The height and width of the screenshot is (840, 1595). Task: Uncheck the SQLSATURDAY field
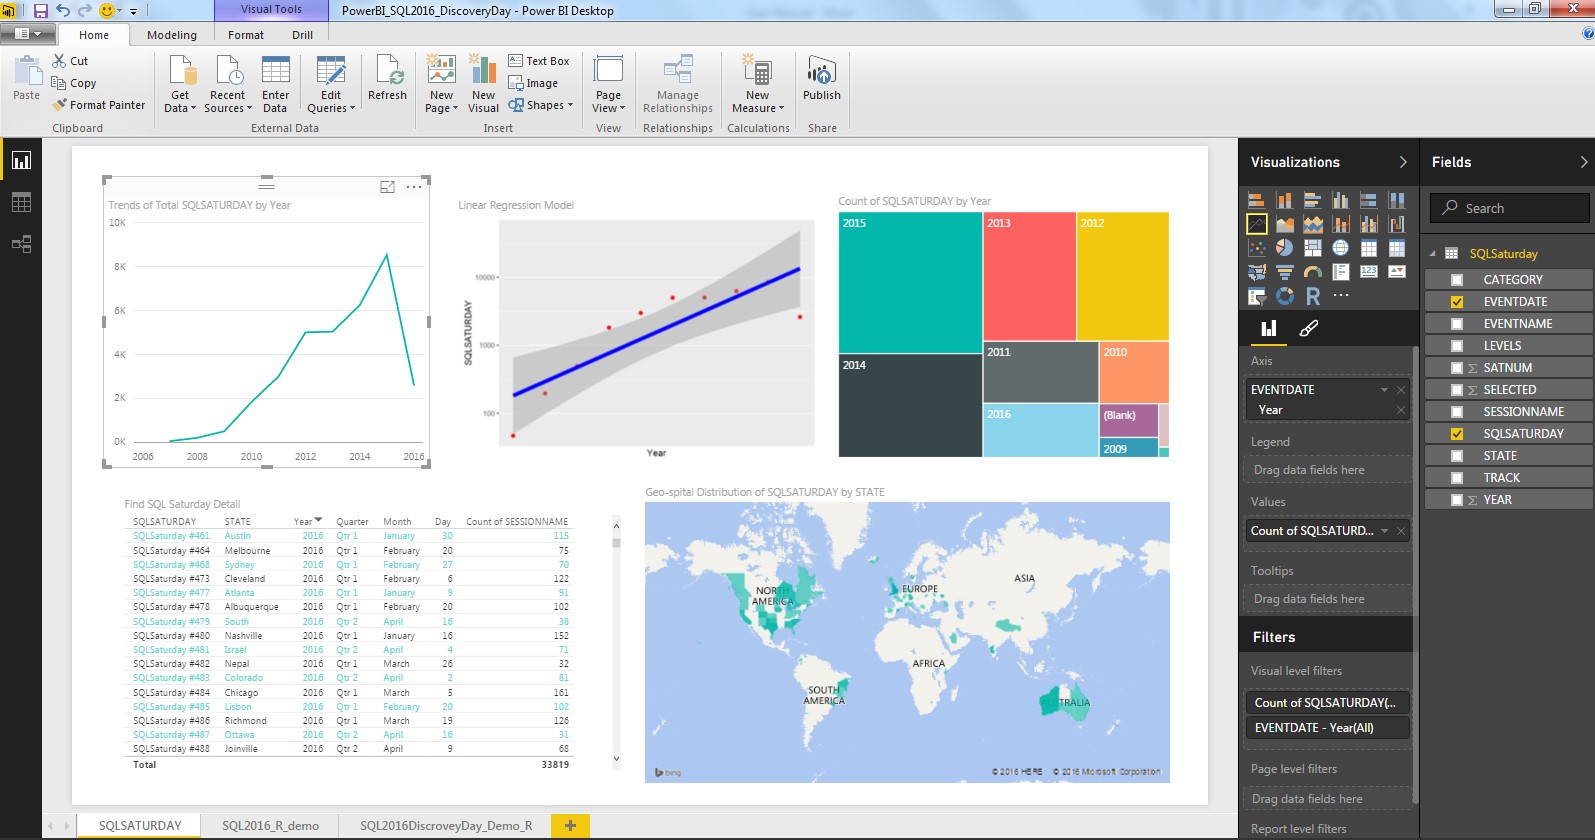[1457, 434]
